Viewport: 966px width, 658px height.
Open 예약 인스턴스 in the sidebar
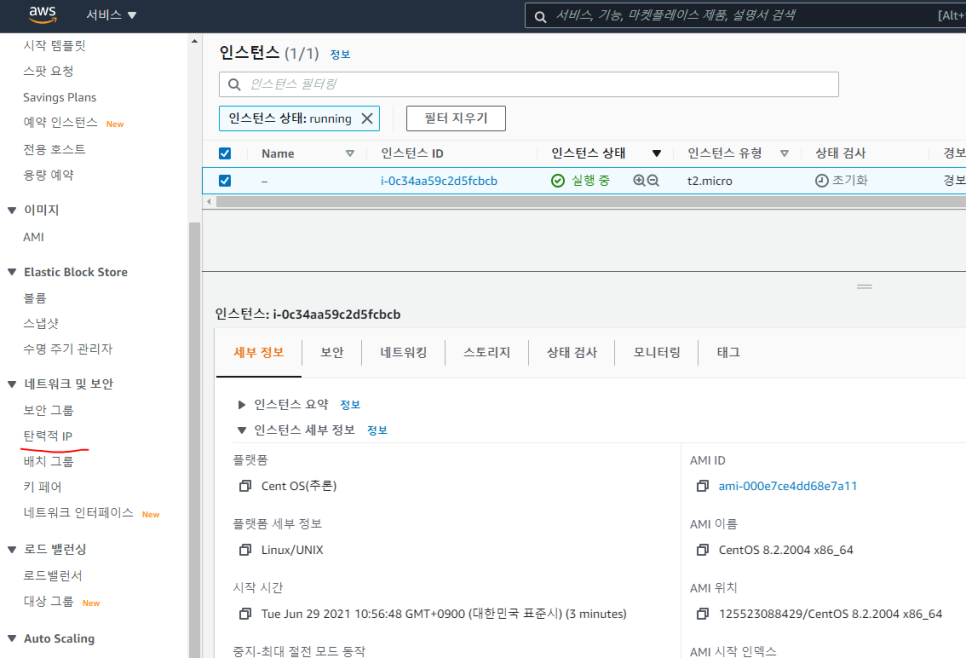[x=60, y=123]
